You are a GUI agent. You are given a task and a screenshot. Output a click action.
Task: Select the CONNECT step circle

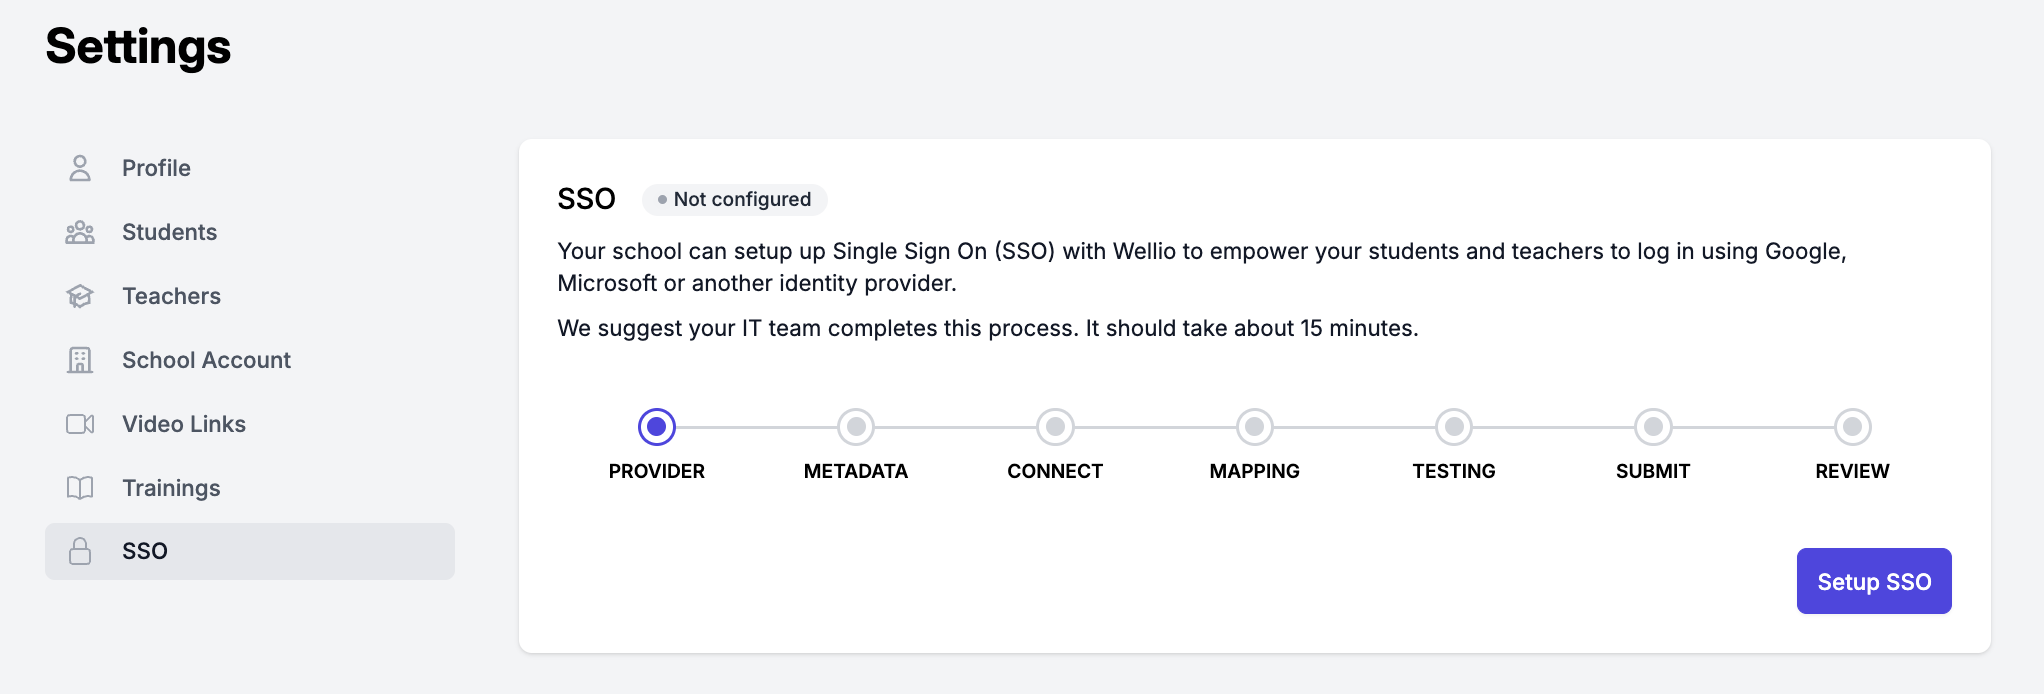(x=1055, y=427)
